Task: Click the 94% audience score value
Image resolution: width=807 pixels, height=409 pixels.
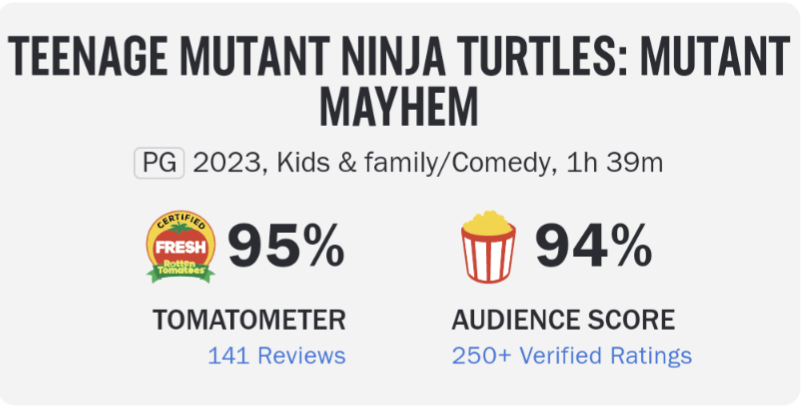Action: (593, 247)
